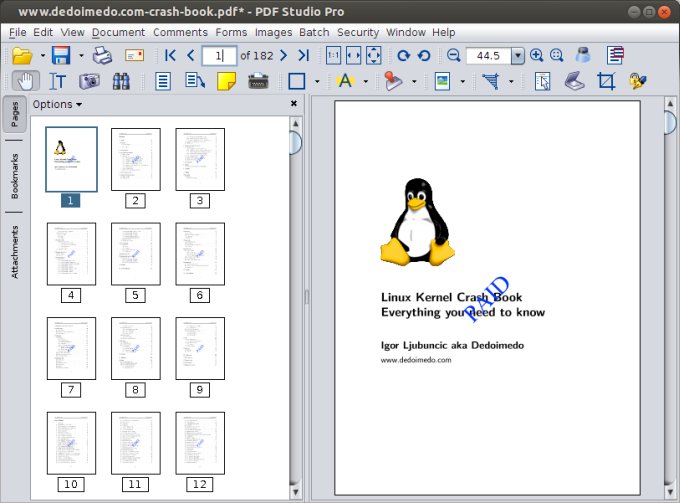The width and height of the screenshot is (680, 503).
Task: Select the Hand tool
Action: (23, 82)
